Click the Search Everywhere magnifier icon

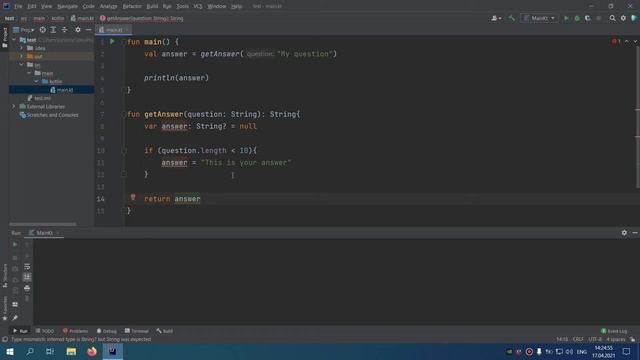pos(612,18)
